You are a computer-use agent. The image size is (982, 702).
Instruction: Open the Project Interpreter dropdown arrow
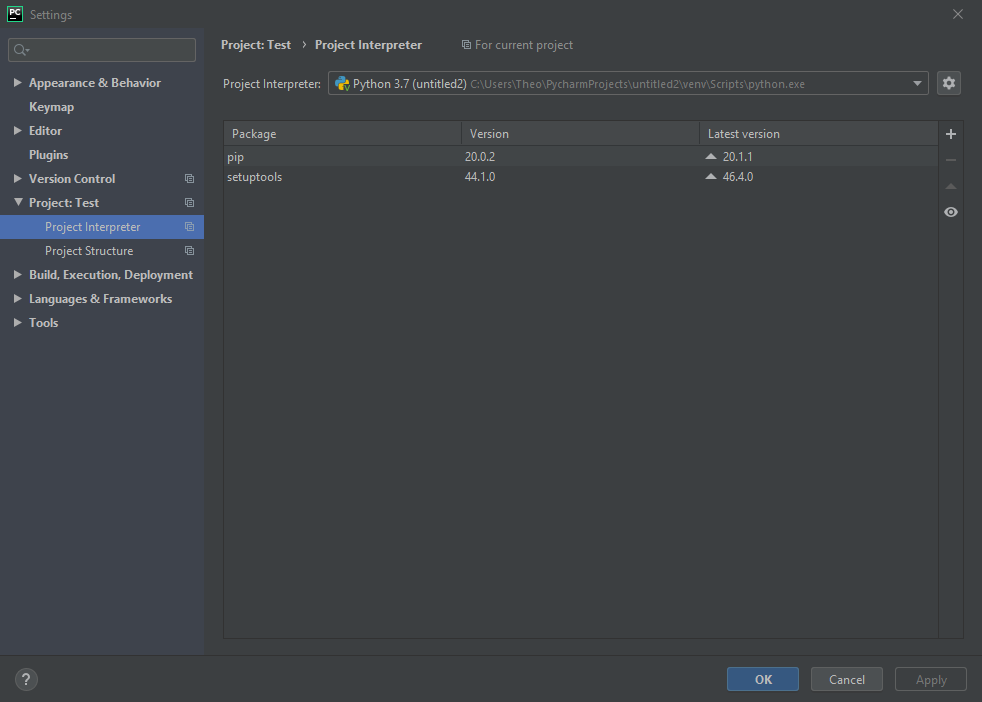click(x=917, y=84)
